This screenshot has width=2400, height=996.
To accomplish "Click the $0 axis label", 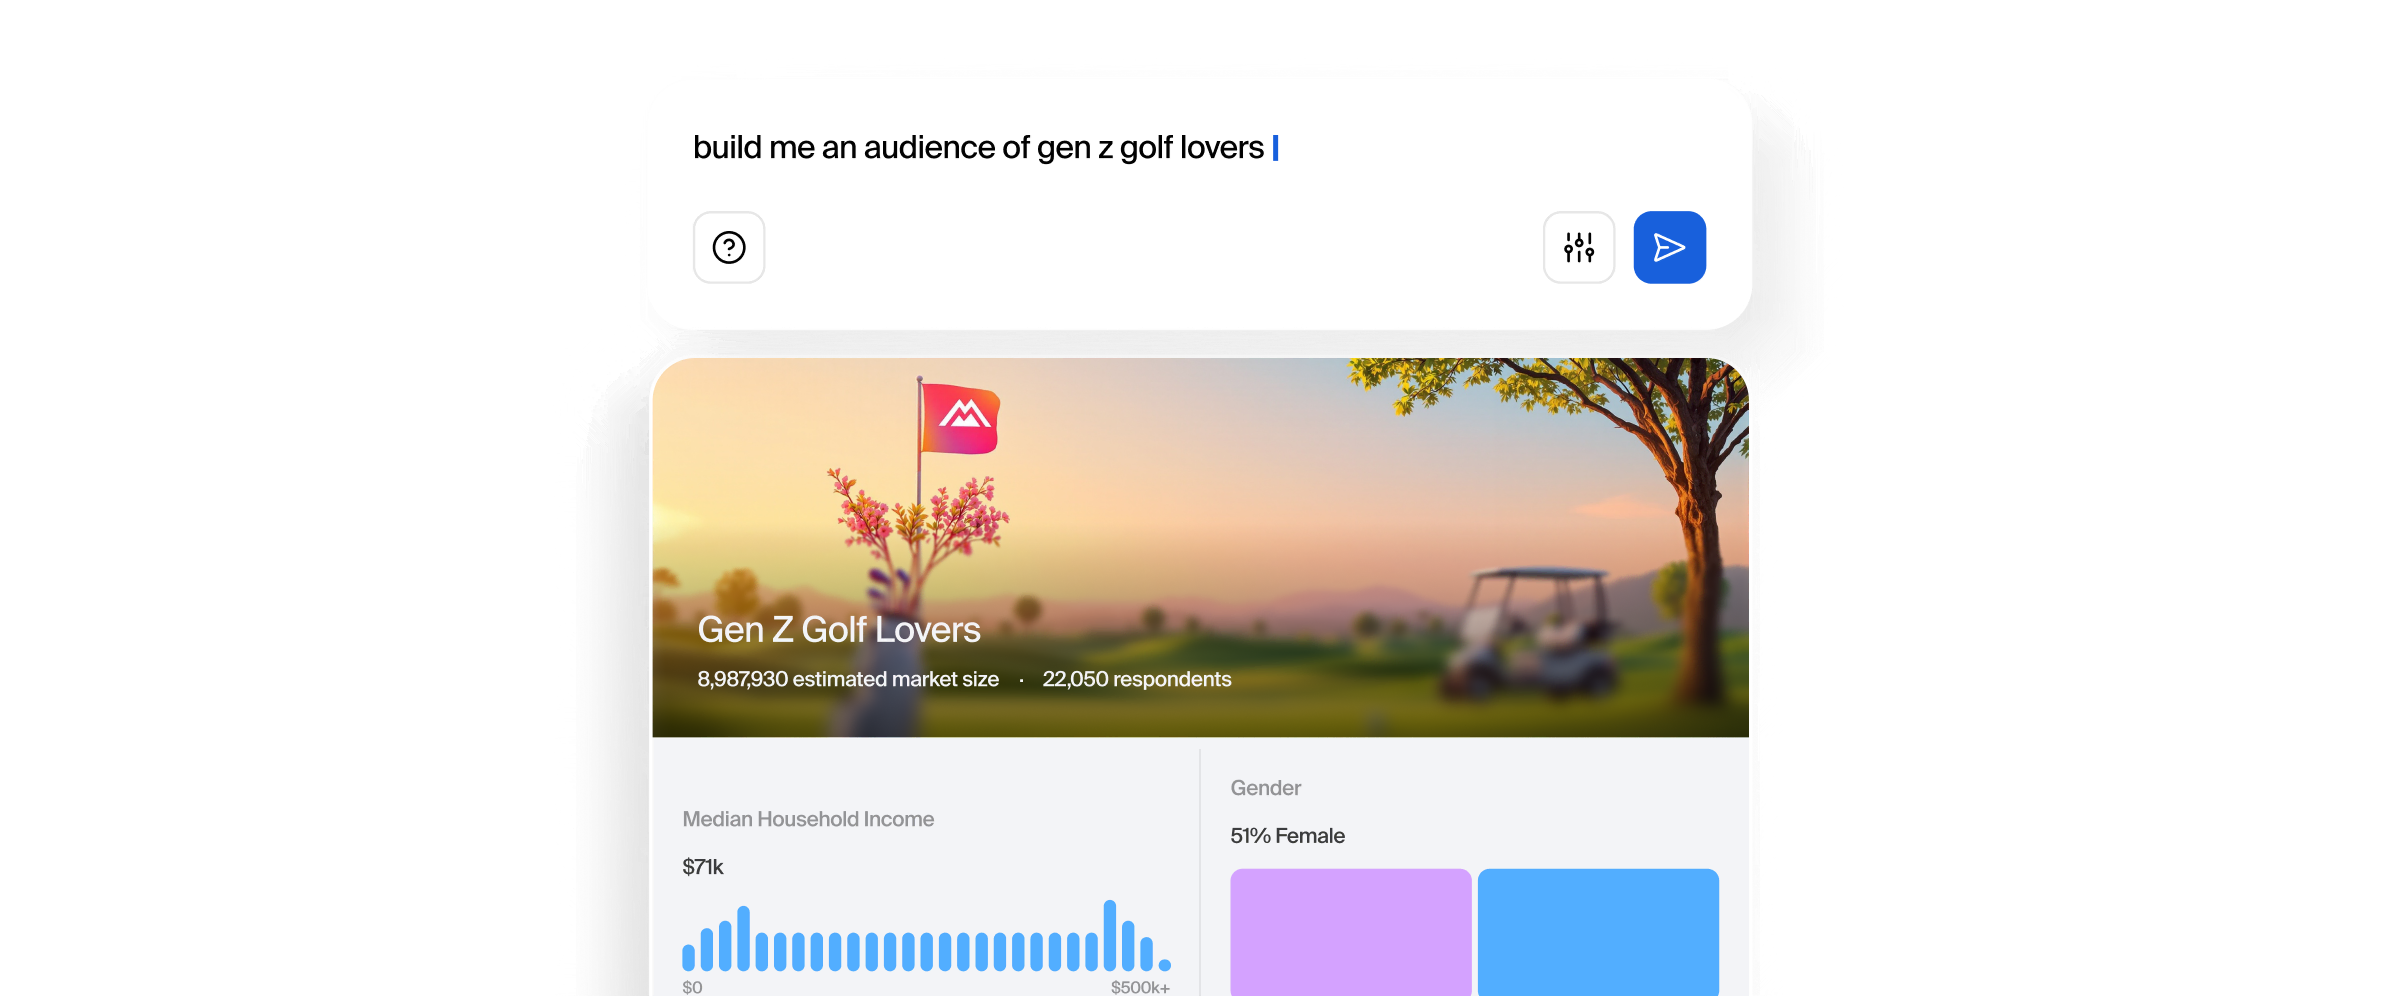I will [692, 987].
